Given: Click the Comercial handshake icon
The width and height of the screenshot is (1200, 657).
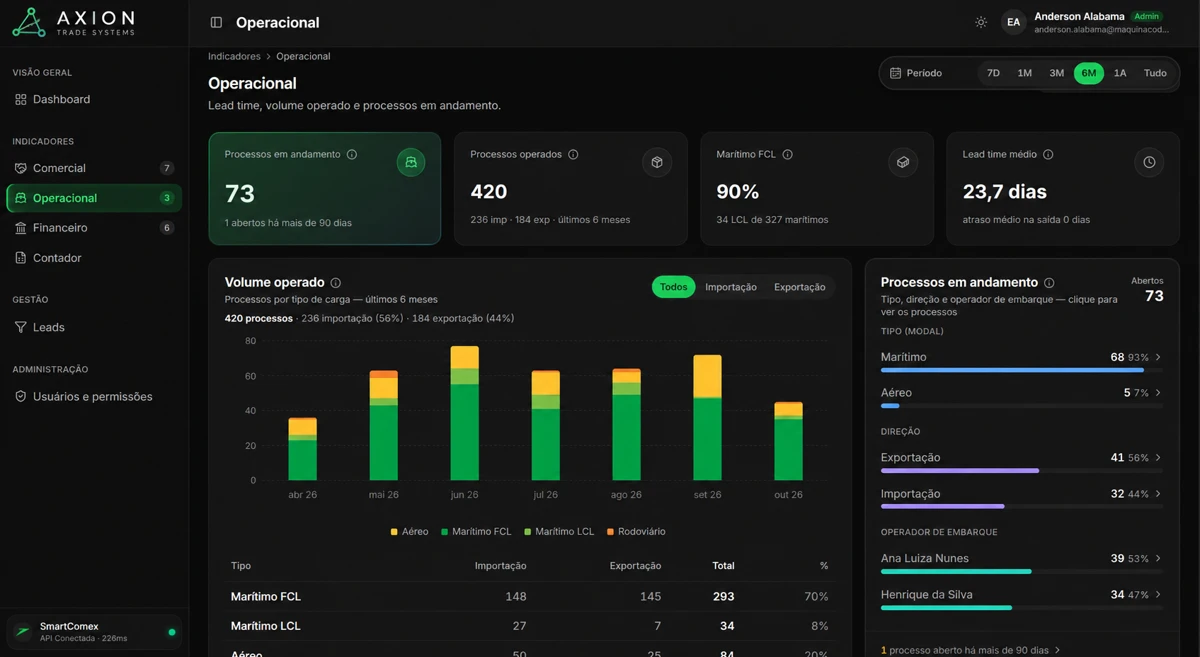Looking at the screenshot, I should (x=21, y=168).
